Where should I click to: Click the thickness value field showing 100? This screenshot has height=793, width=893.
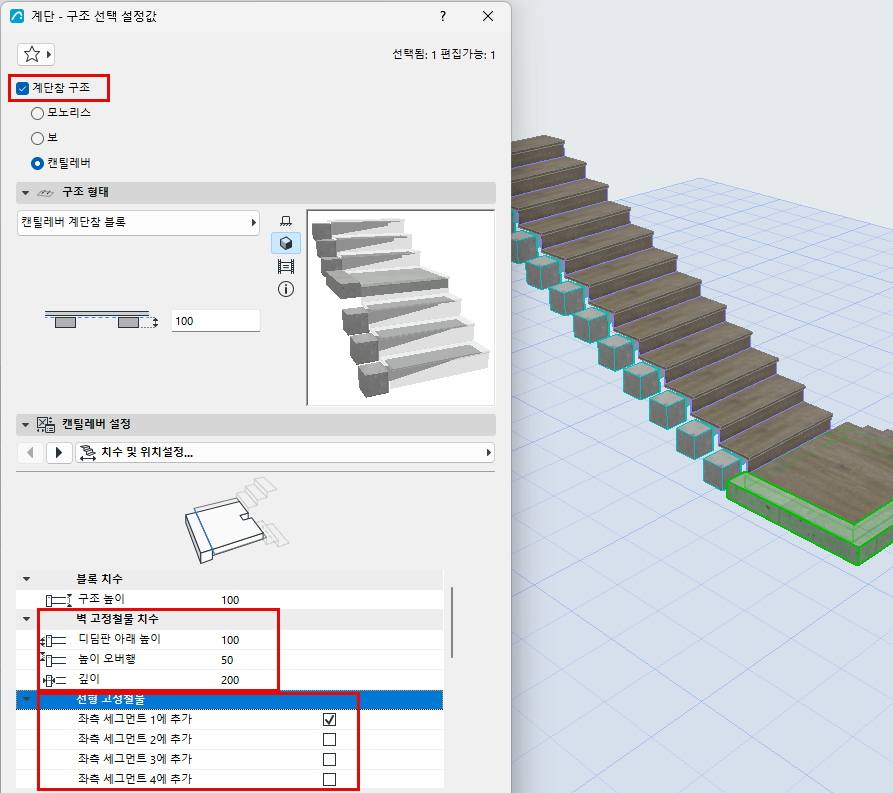216,321
